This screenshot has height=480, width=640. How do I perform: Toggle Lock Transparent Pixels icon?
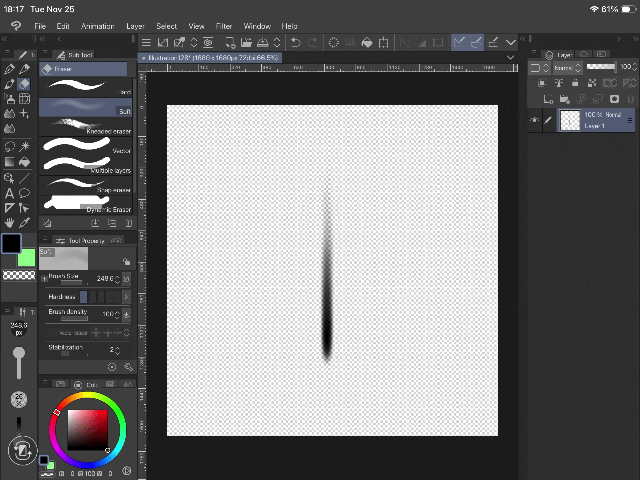tap(591, 83)
